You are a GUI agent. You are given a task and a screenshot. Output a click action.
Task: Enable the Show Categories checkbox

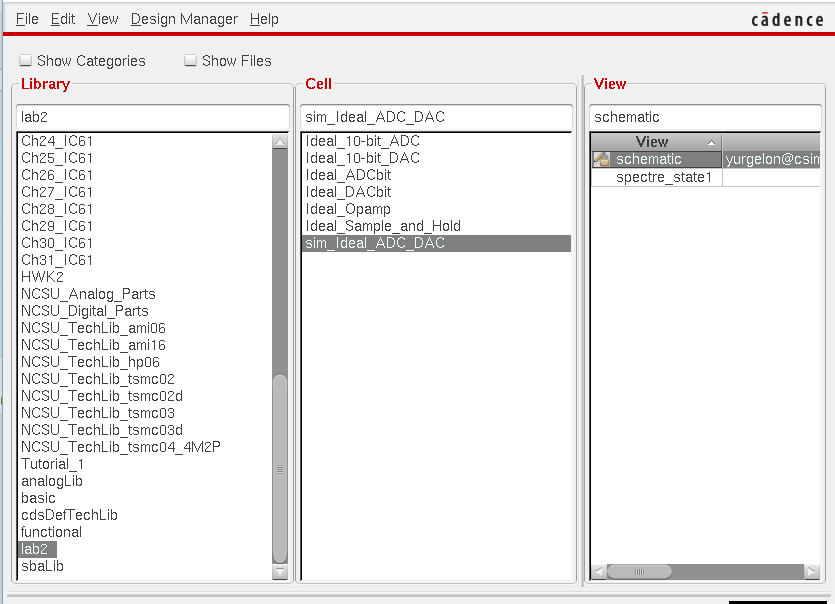click(26, 61)
